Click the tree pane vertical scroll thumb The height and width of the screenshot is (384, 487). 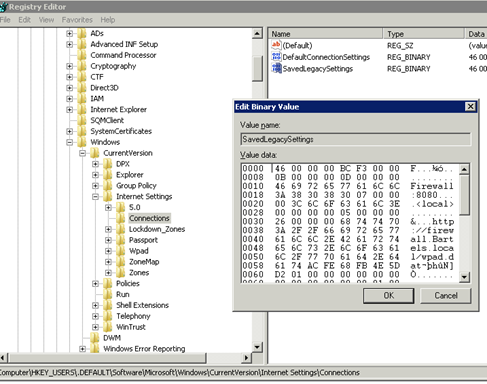pos(257,69)
